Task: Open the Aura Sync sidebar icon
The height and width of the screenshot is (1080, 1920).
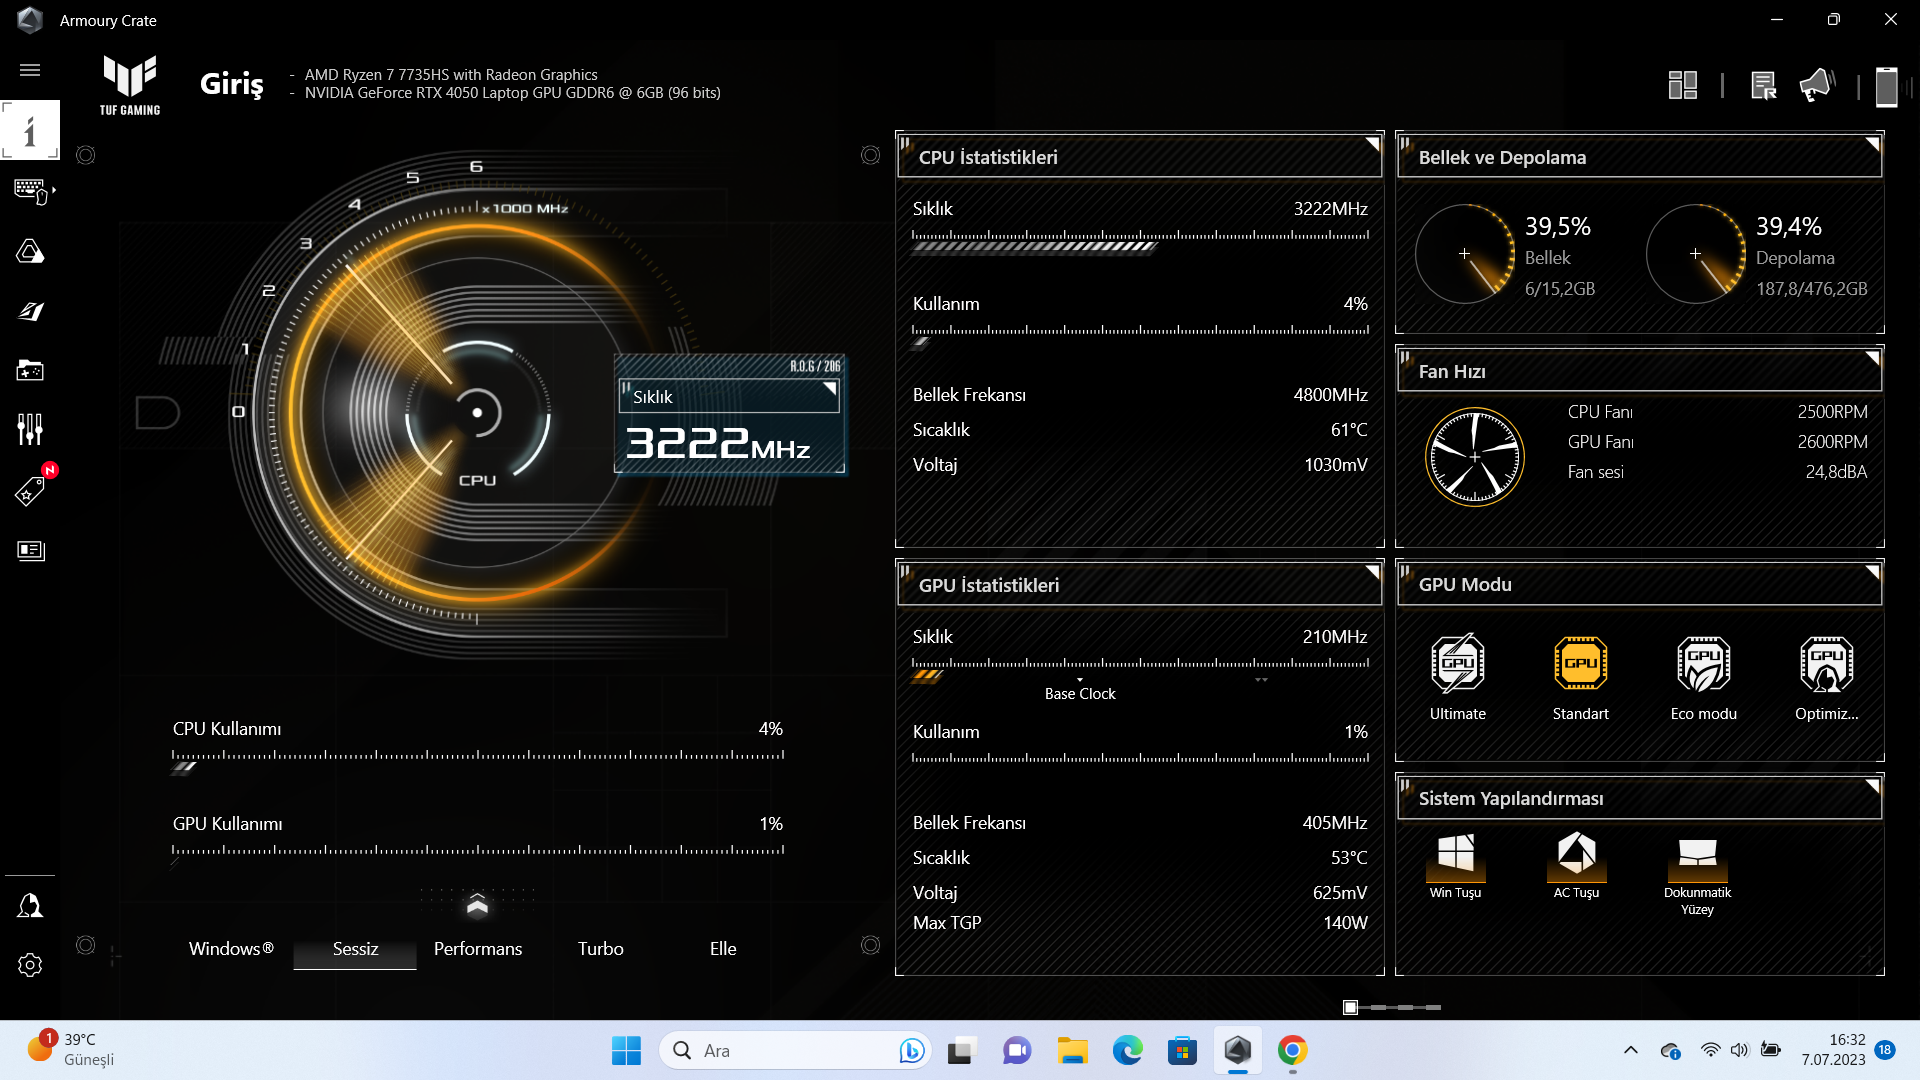Action: [30, 251]
